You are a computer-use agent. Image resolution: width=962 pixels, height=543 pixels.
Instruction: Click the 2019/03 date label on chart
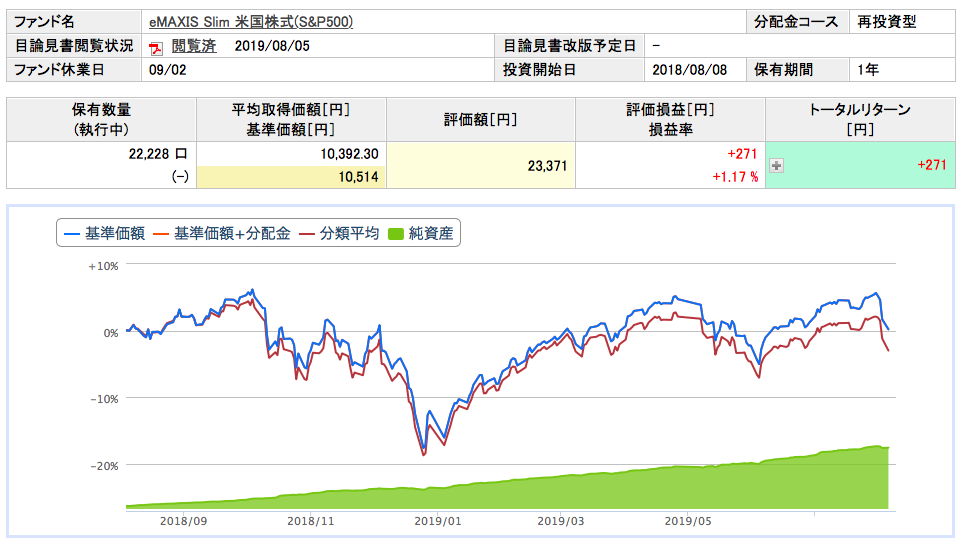[561, 522]
